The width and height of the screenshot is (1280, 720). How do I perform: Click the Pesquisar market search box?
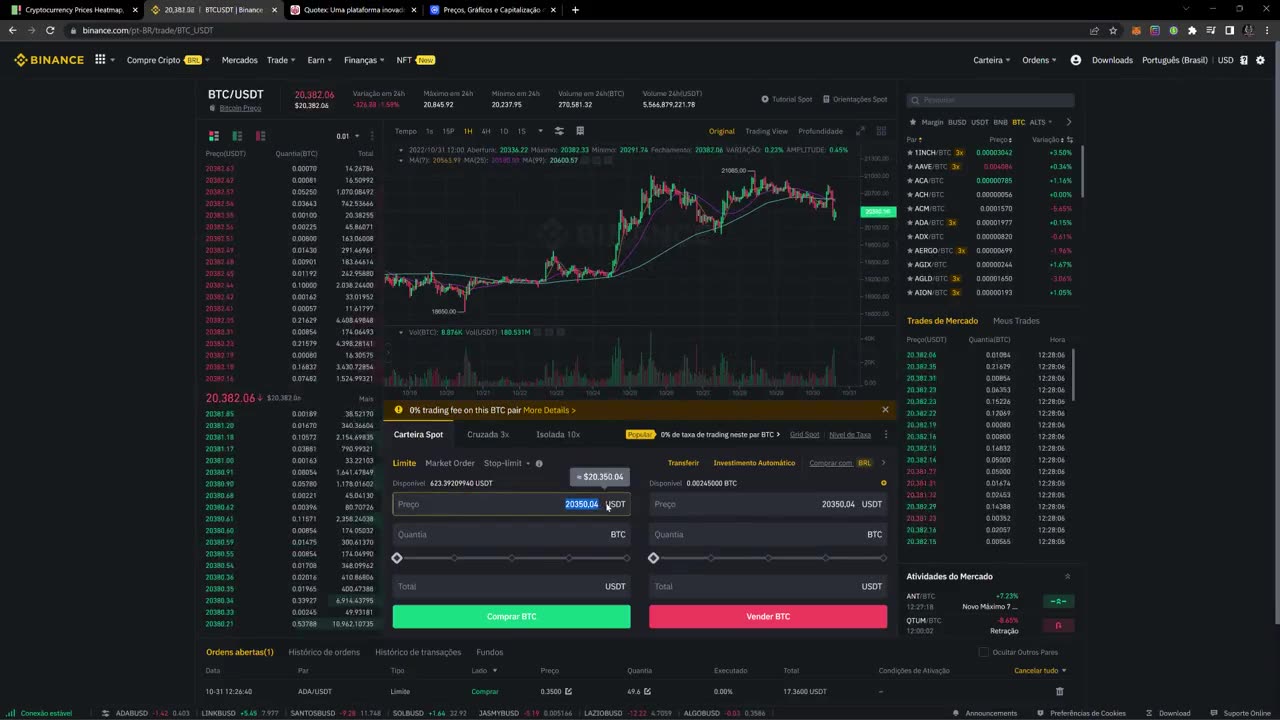pos(990,100)
